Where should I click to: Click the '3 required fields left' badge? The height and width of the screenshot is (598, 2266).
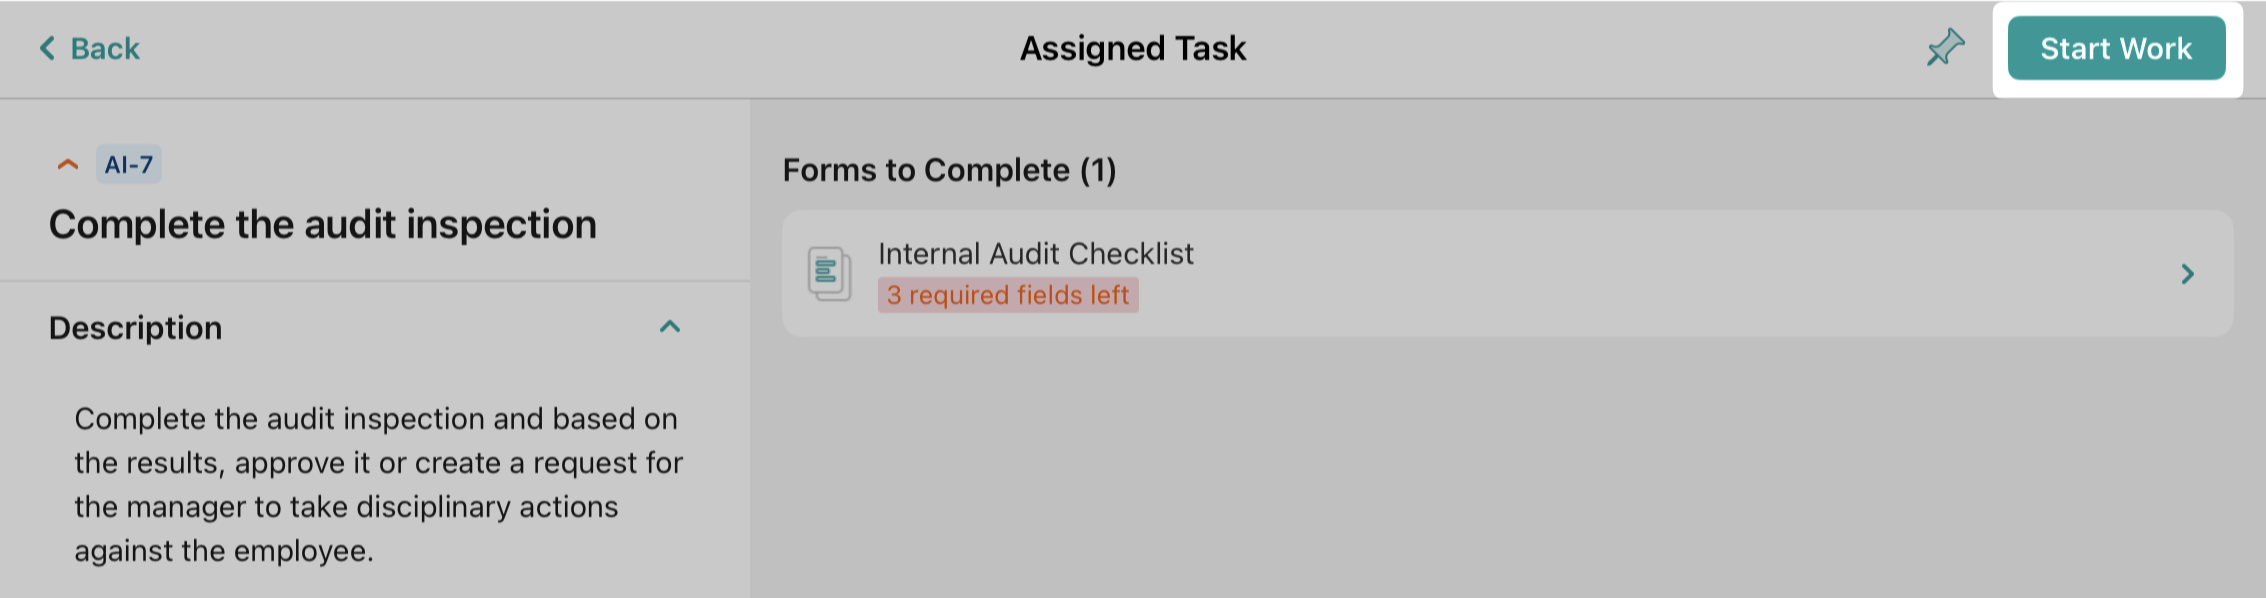tap(1008, 295)
